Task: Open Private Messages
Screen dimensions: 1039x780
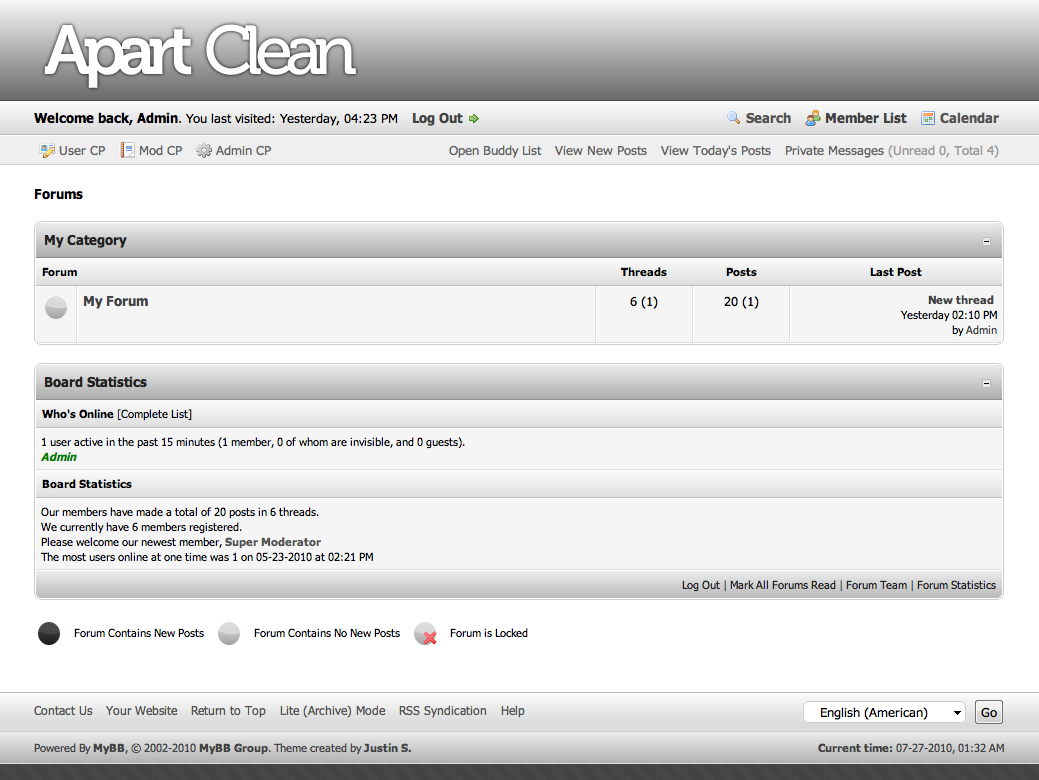Action: (x=834, y=151)
